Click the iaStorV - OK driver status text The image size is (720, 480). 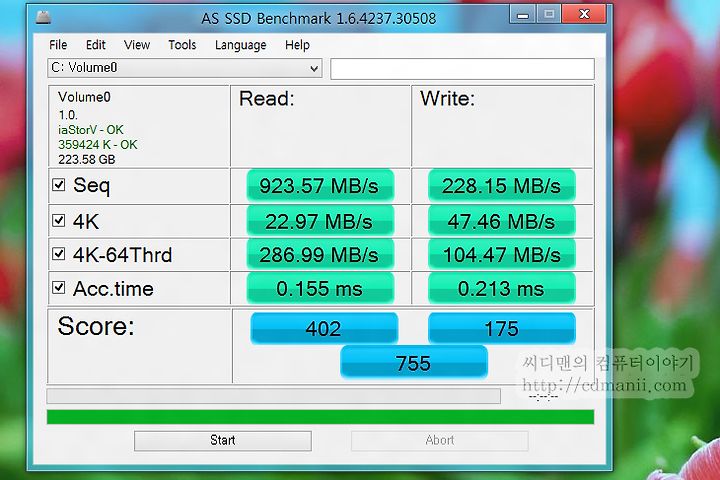coord(90,130)
